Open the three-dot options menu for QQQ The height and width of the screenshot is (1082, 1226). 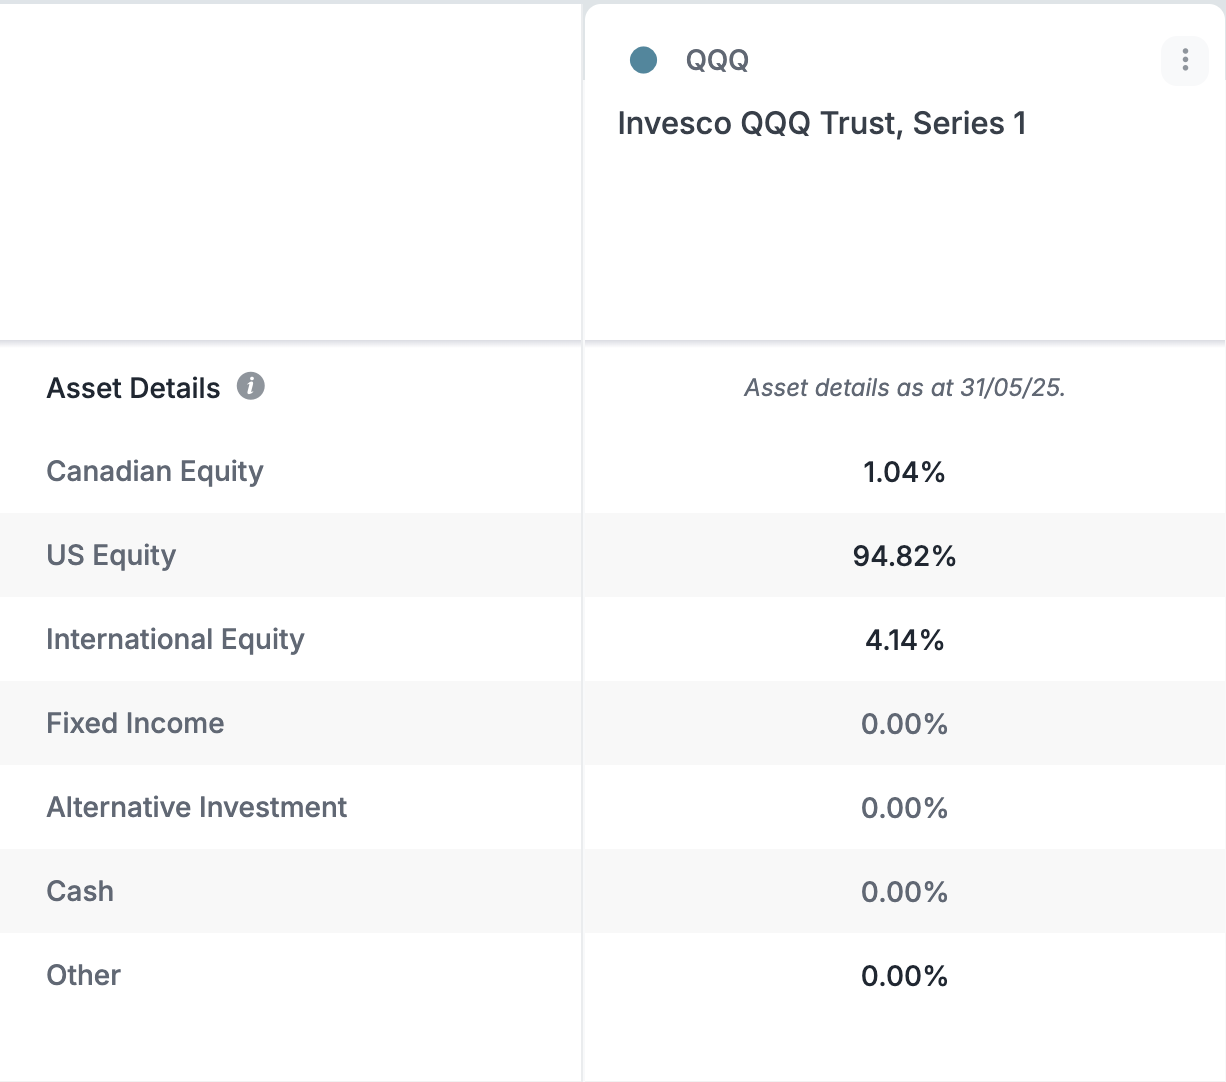point(1185,60)
